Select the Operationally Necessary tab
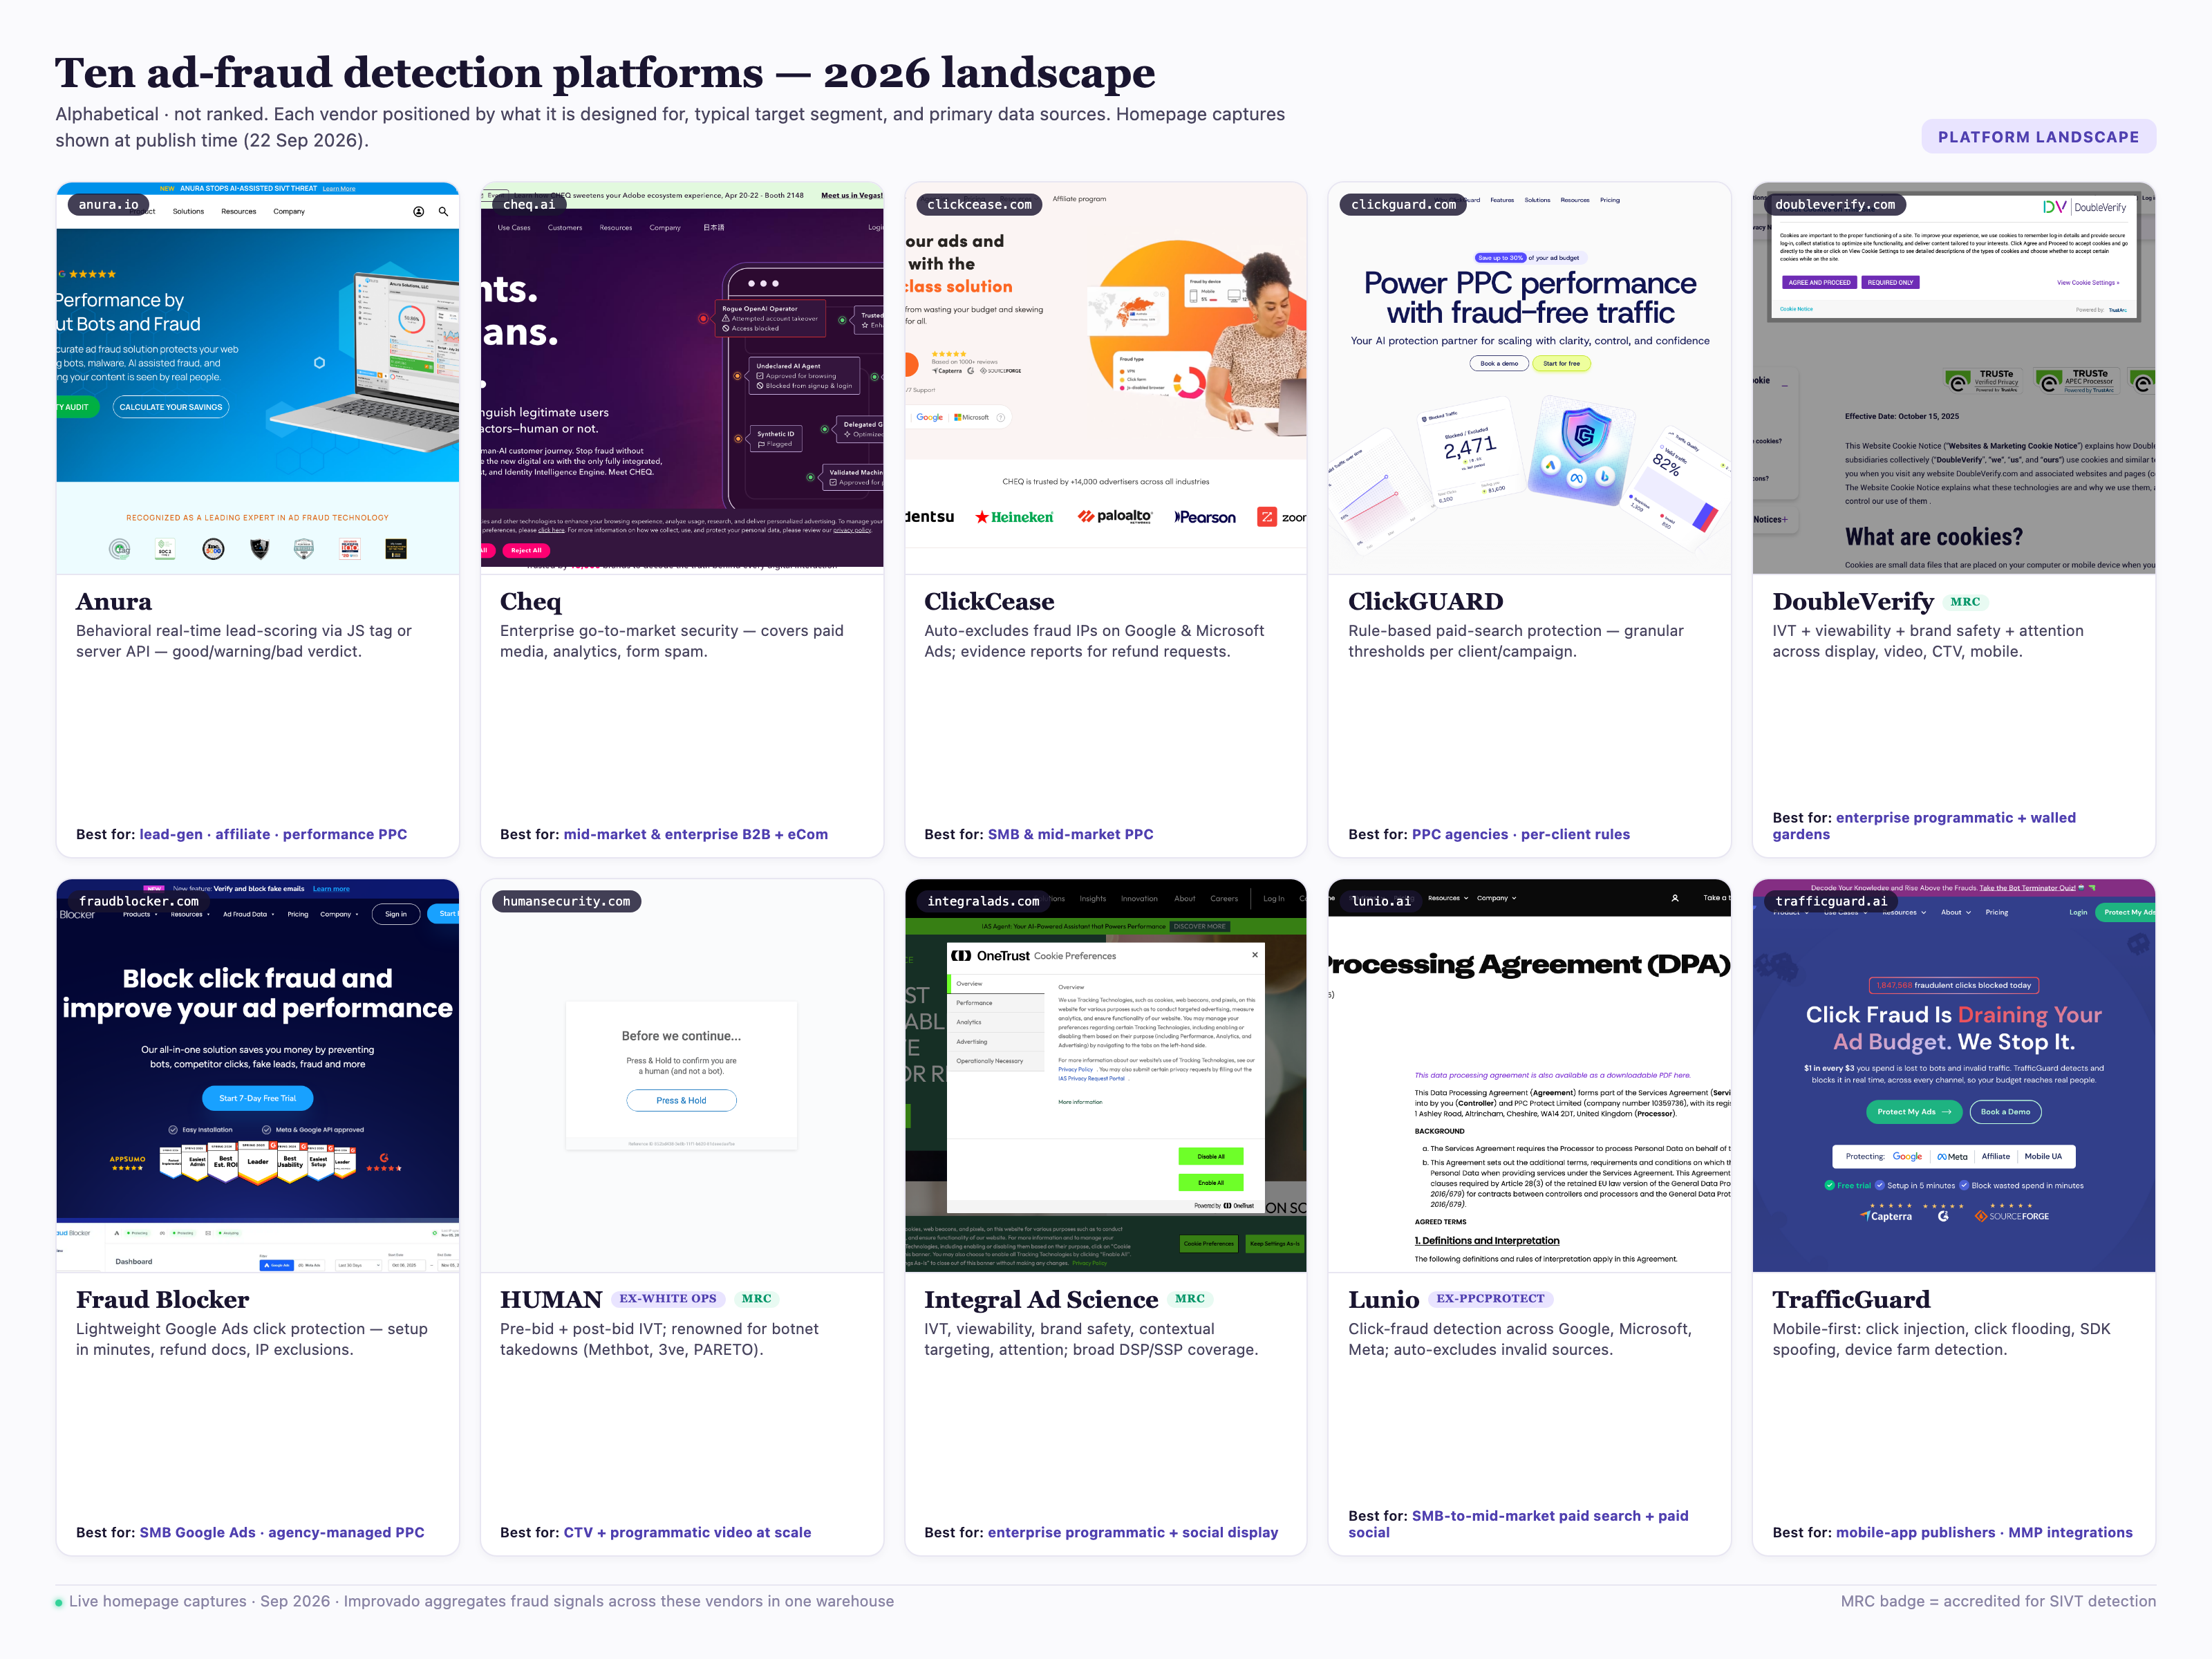This screenshot has width=2212, height=1659. click(x=996, y=1061)
